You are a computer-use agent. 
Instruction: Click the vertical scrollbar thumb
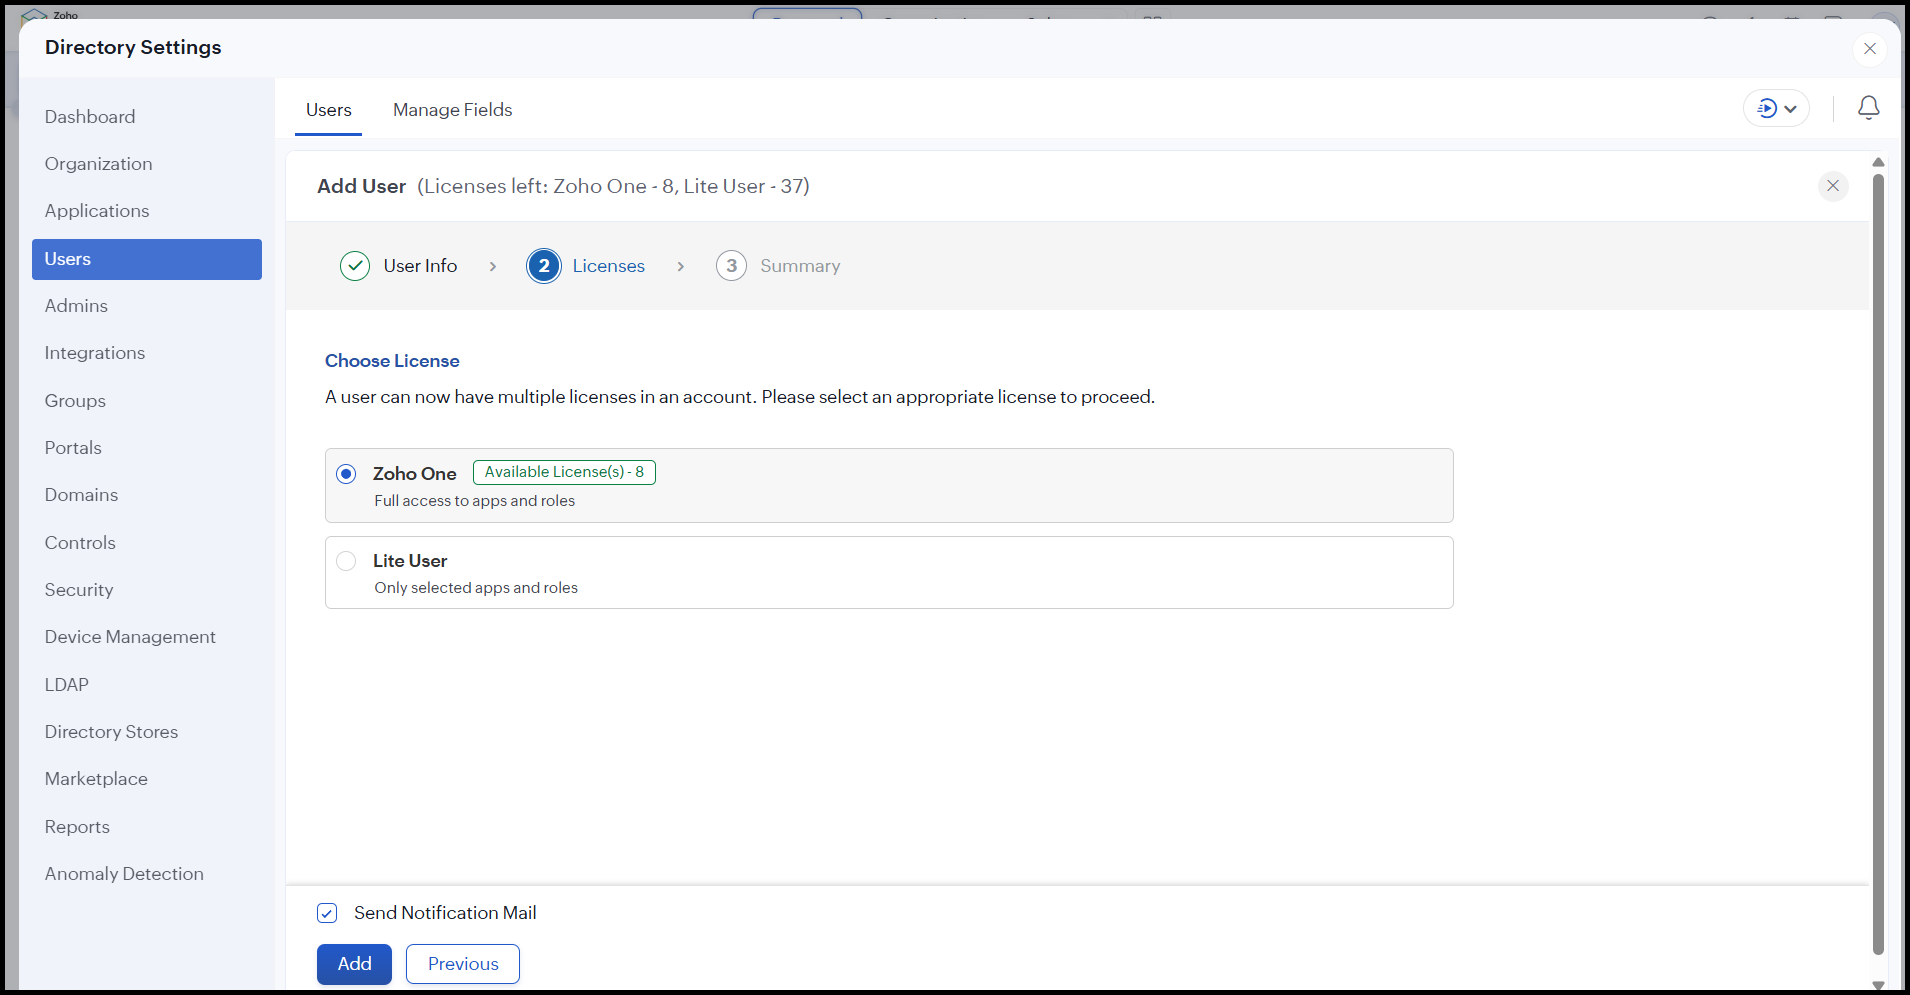pyautogui.click(x=1878, y=565)
